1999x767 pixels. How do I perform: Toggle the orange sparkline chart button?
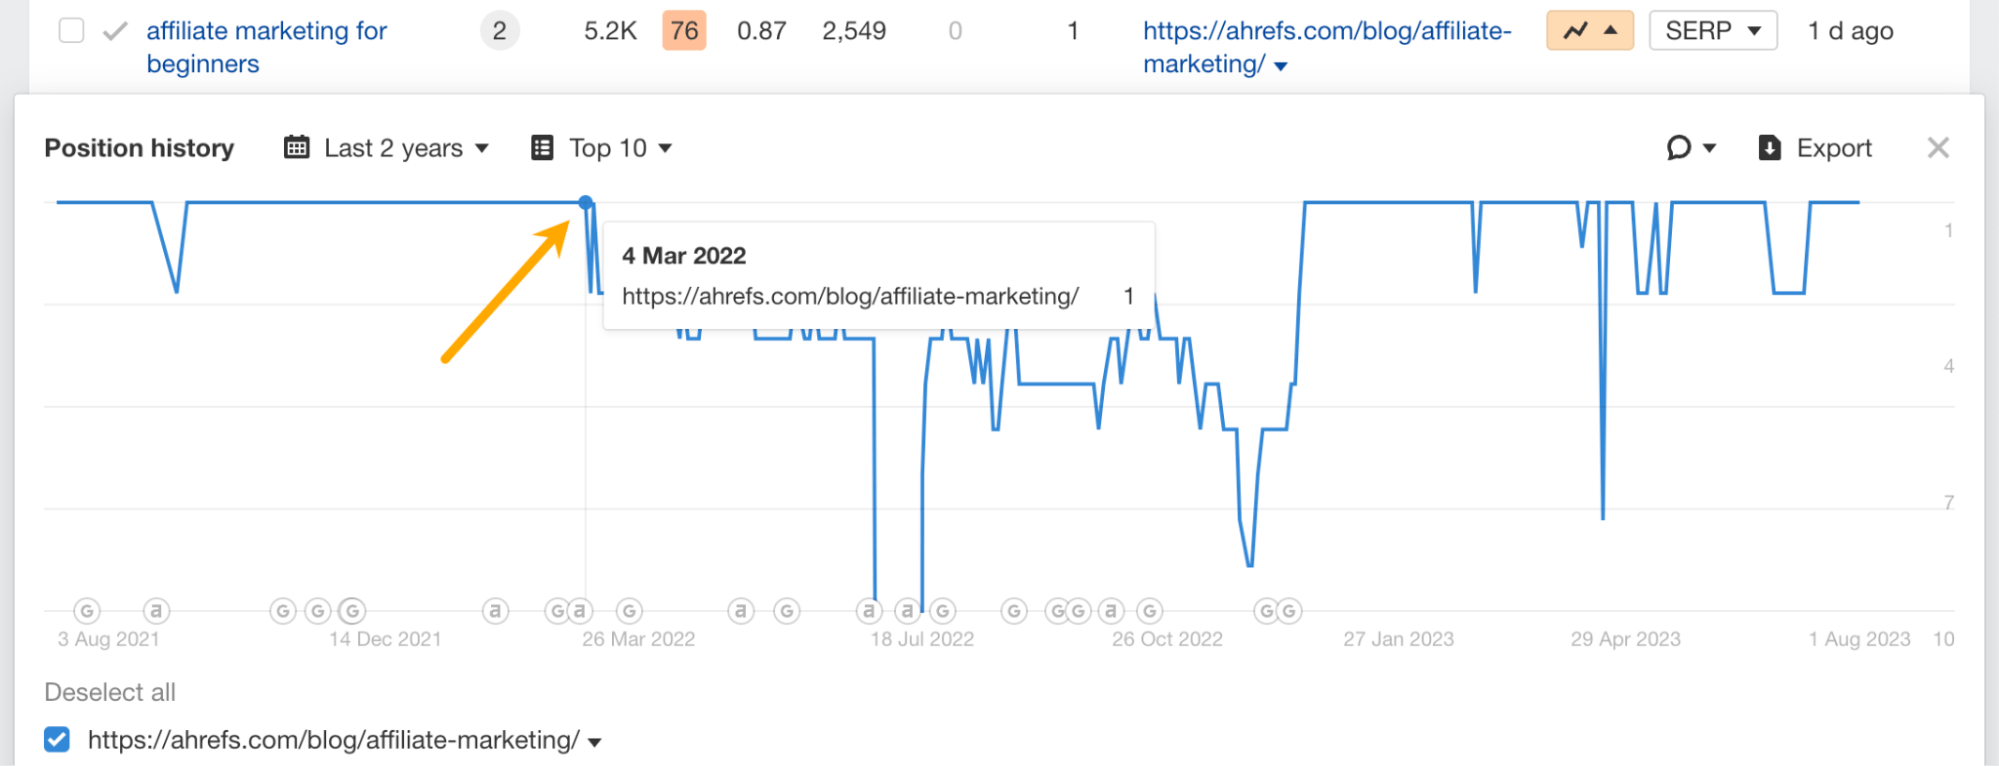click(1588, 30)
